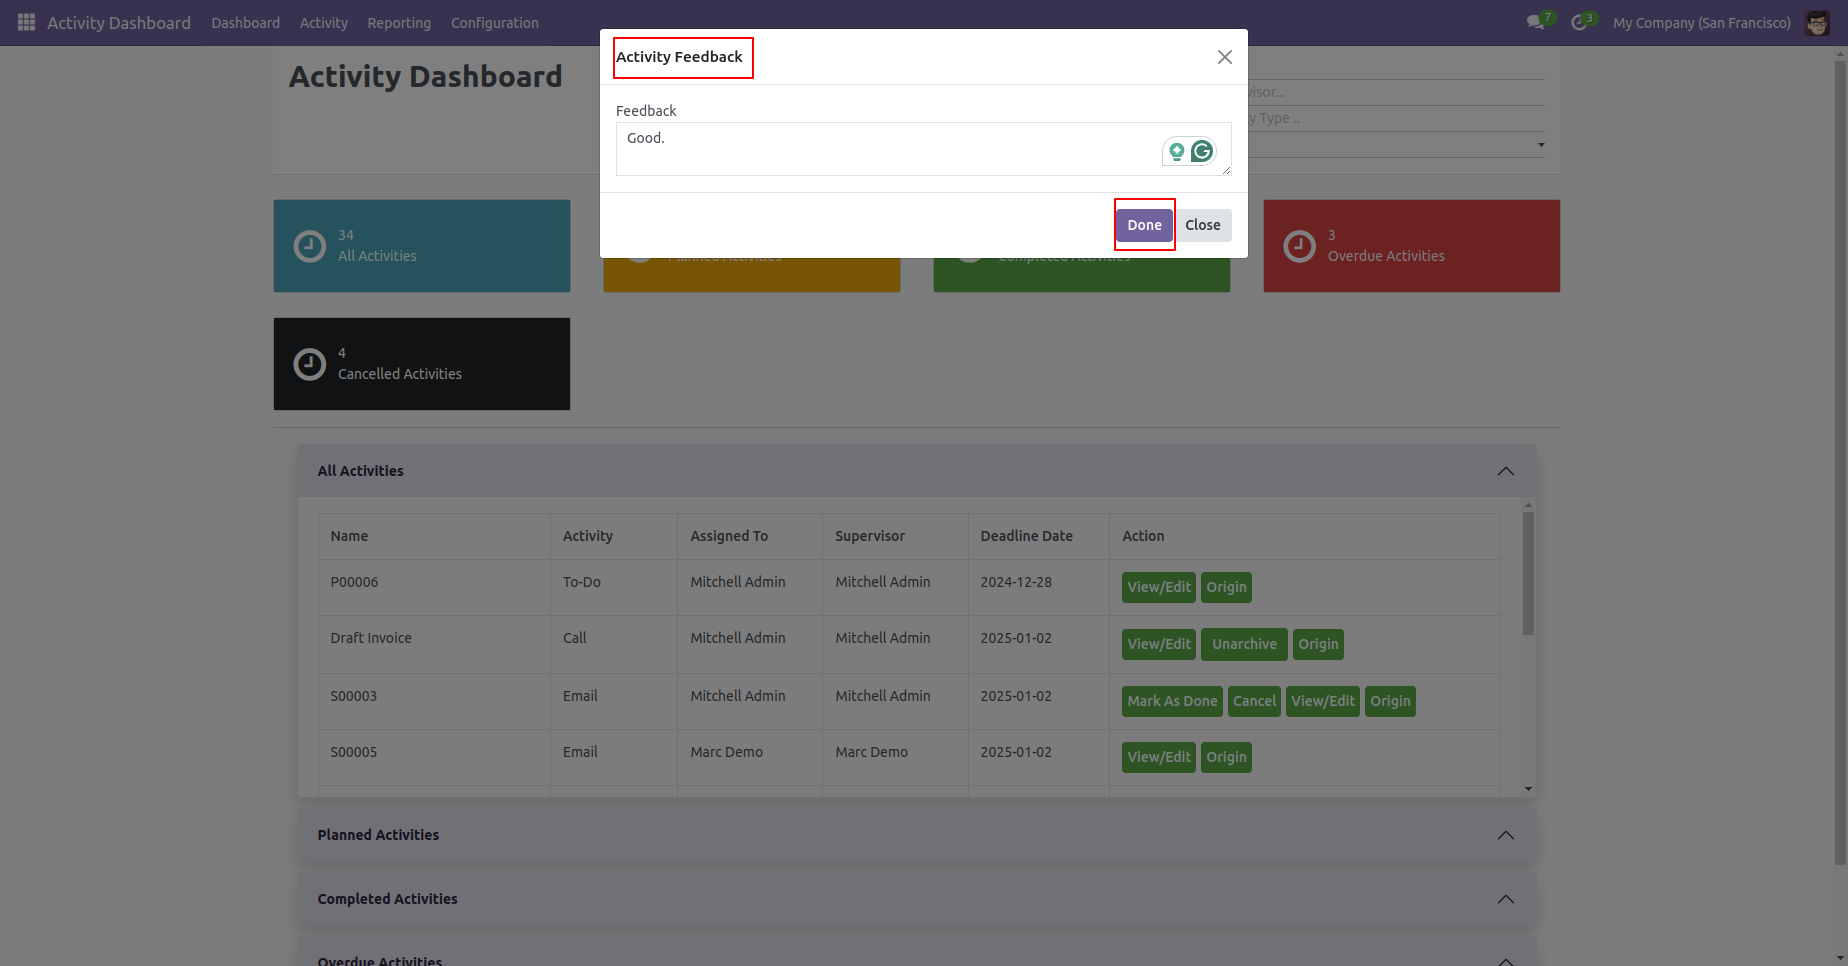Collapse the All Activities section chevron
1848x966 pixels.
coord(1505,471)
